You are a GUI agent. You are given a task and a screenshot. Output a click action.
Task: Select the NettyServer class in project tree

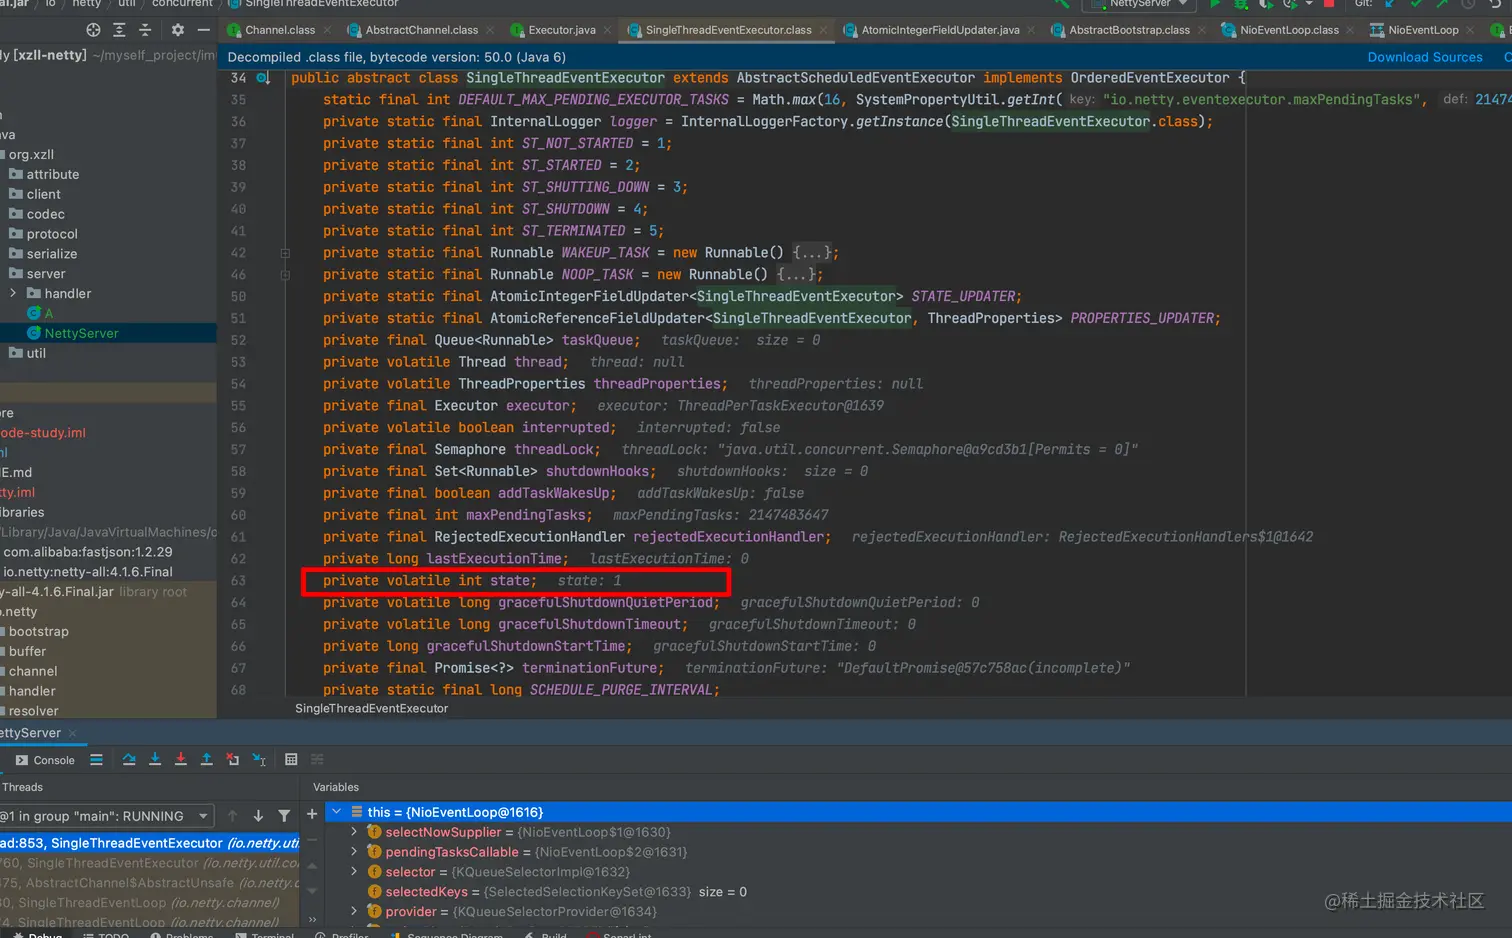point(81,333)
